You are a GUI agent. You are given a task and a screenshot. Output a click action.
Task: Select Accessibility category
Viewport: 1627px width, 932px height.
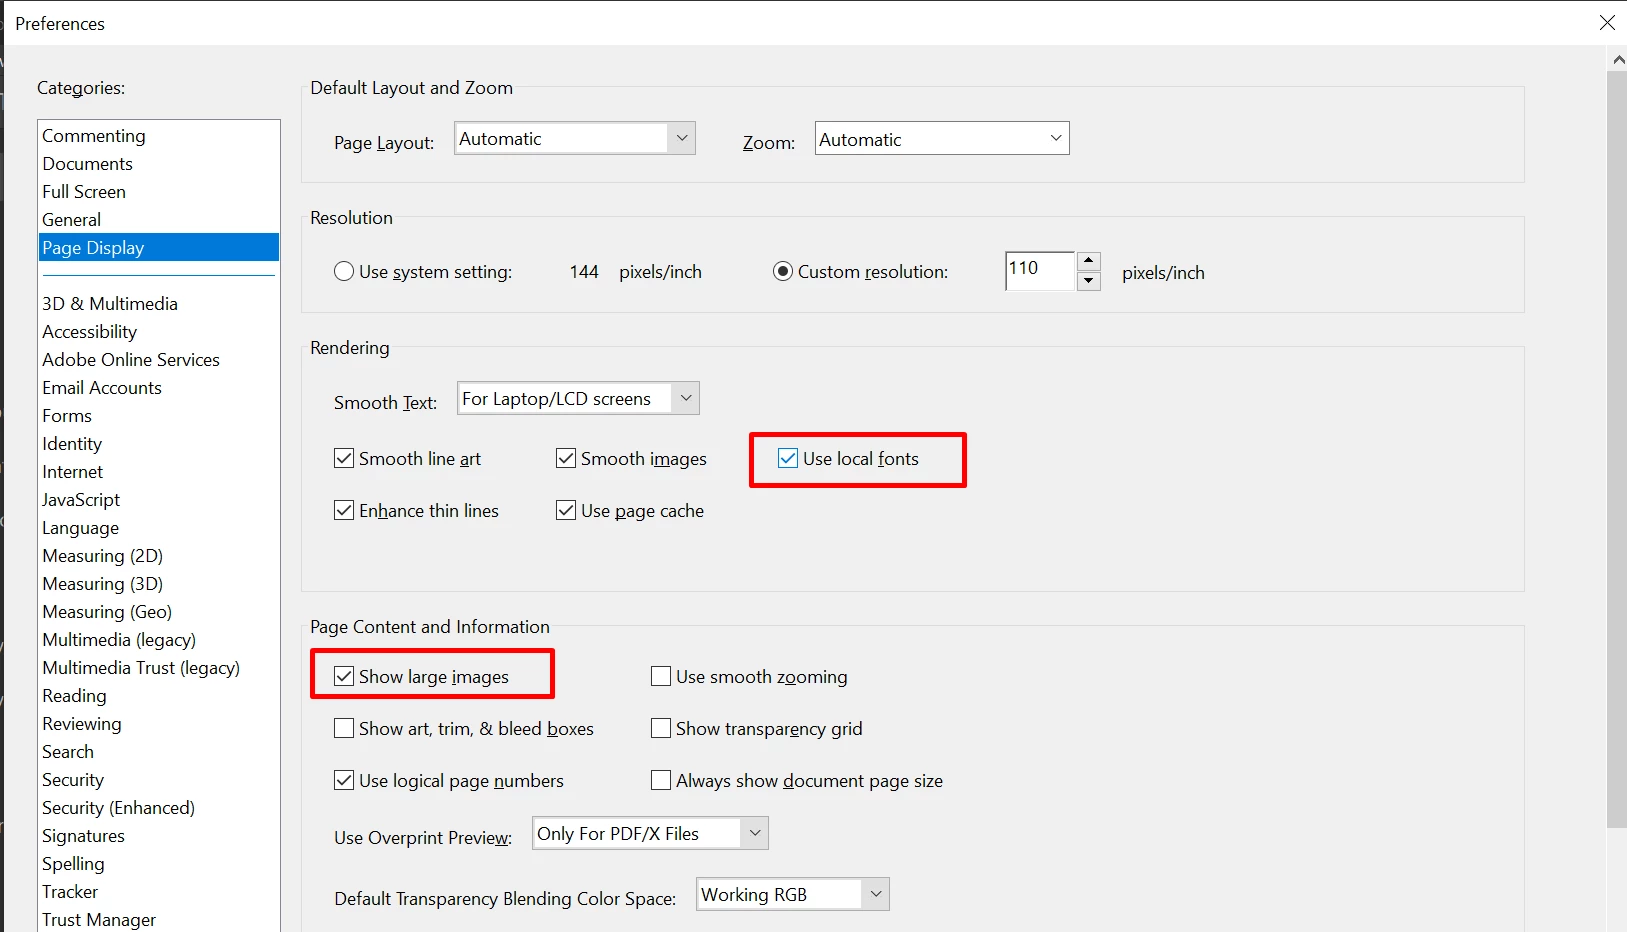(158, 331)
